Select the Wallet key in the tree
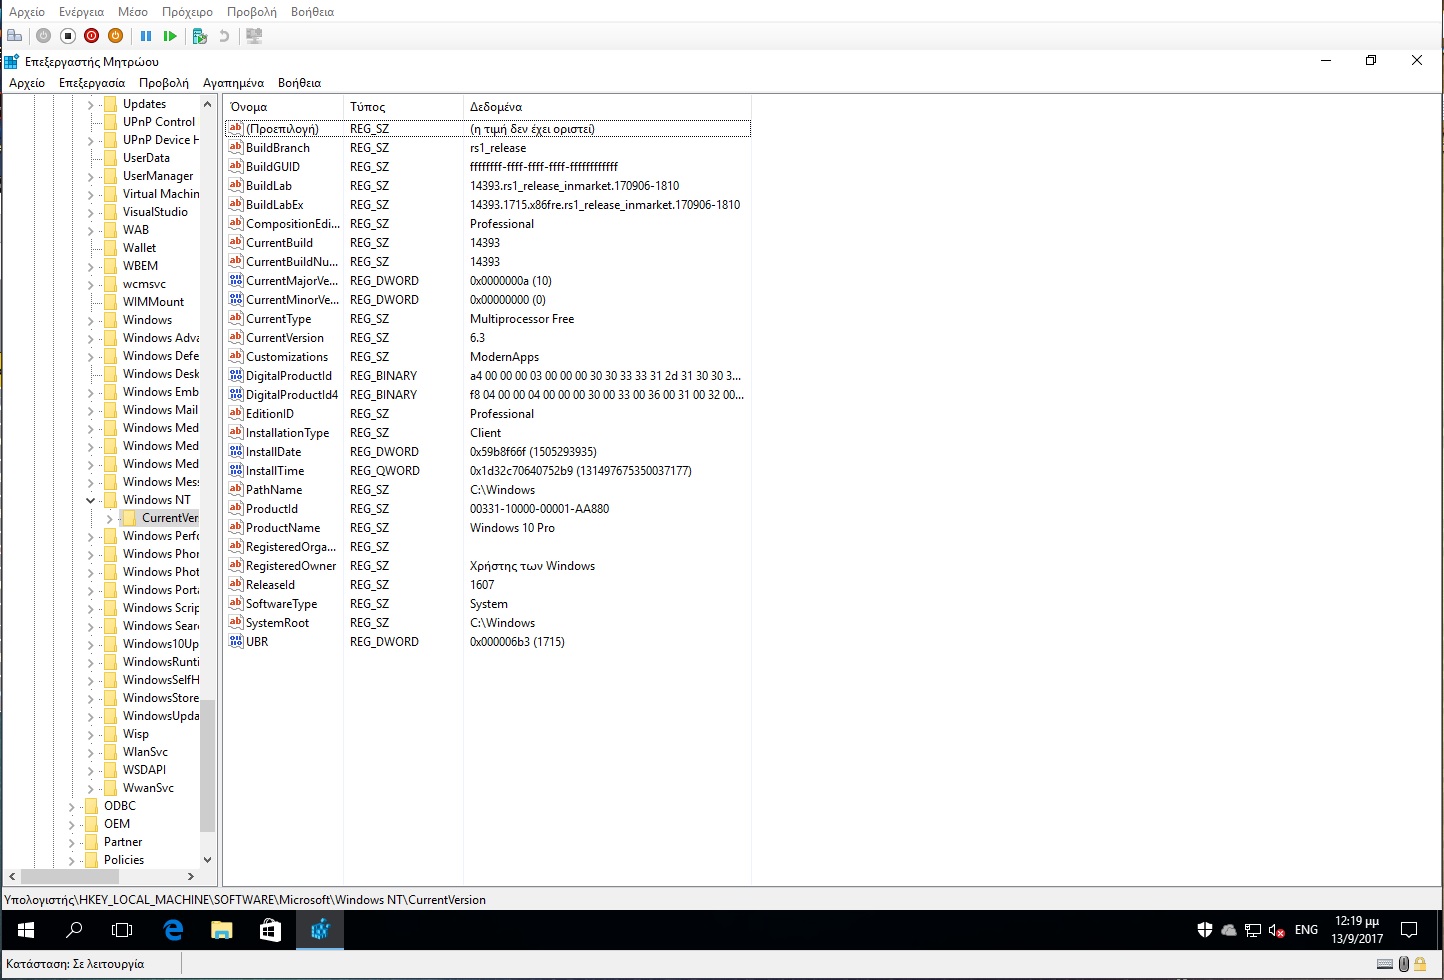Image resolution: width=1444 pixels, height=980 pixels. pos(139,248)
